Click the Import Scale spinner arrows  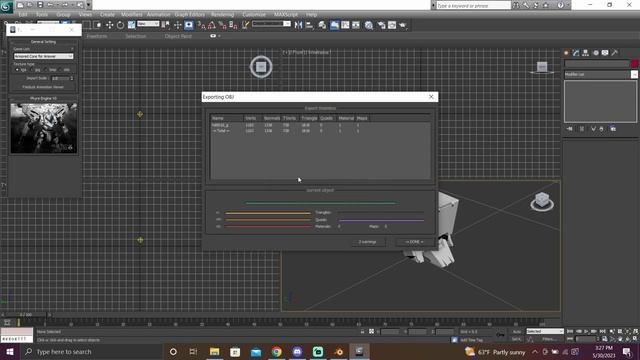[72, 78]
